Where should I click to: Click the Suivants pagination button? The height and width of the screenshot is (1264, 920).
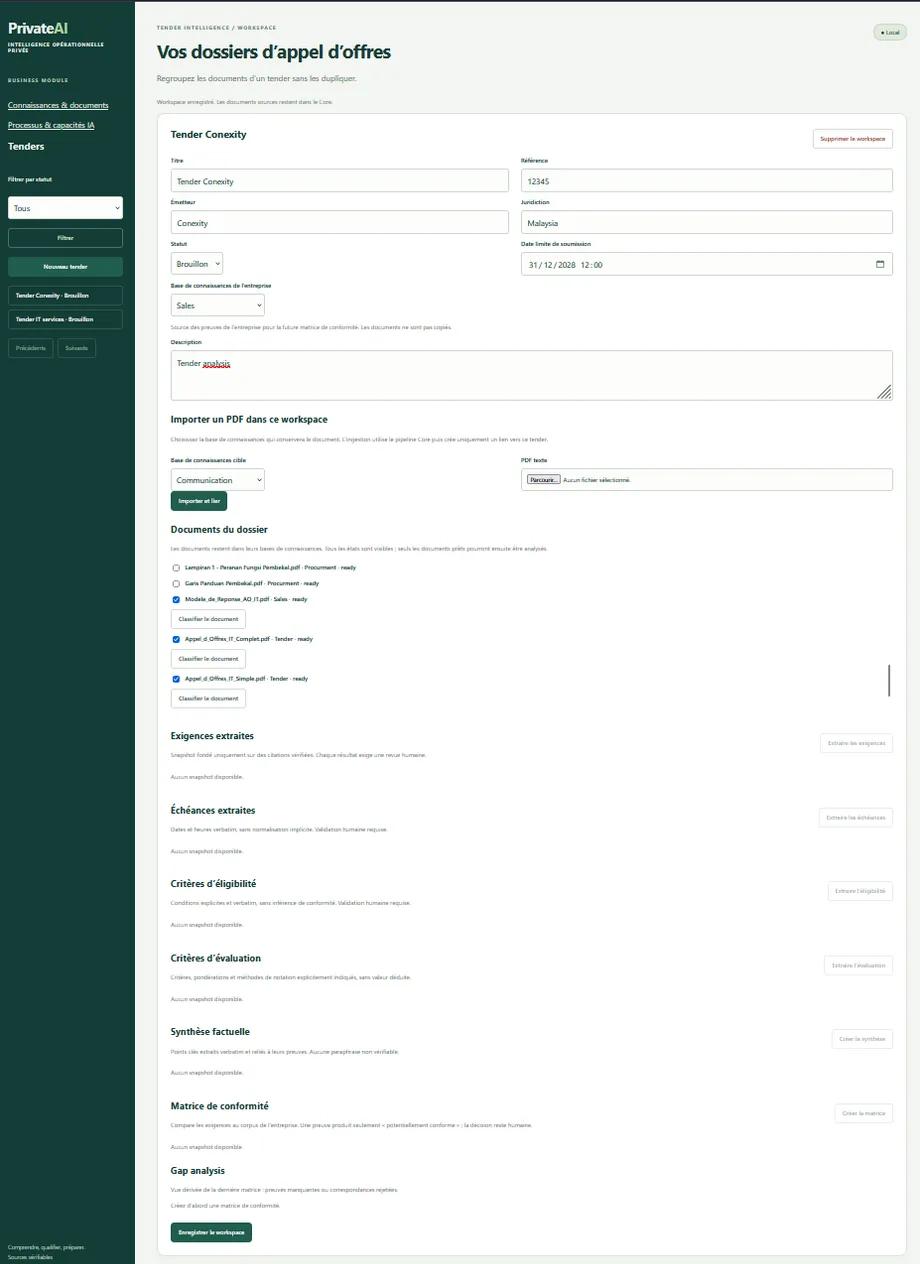tap(77, 348)
